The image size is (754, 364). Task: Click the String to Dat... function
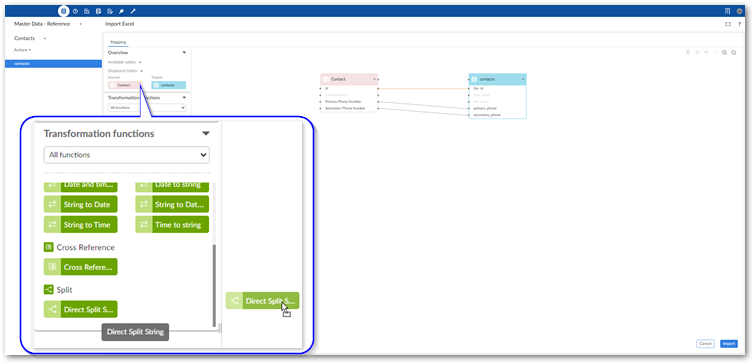172,204
